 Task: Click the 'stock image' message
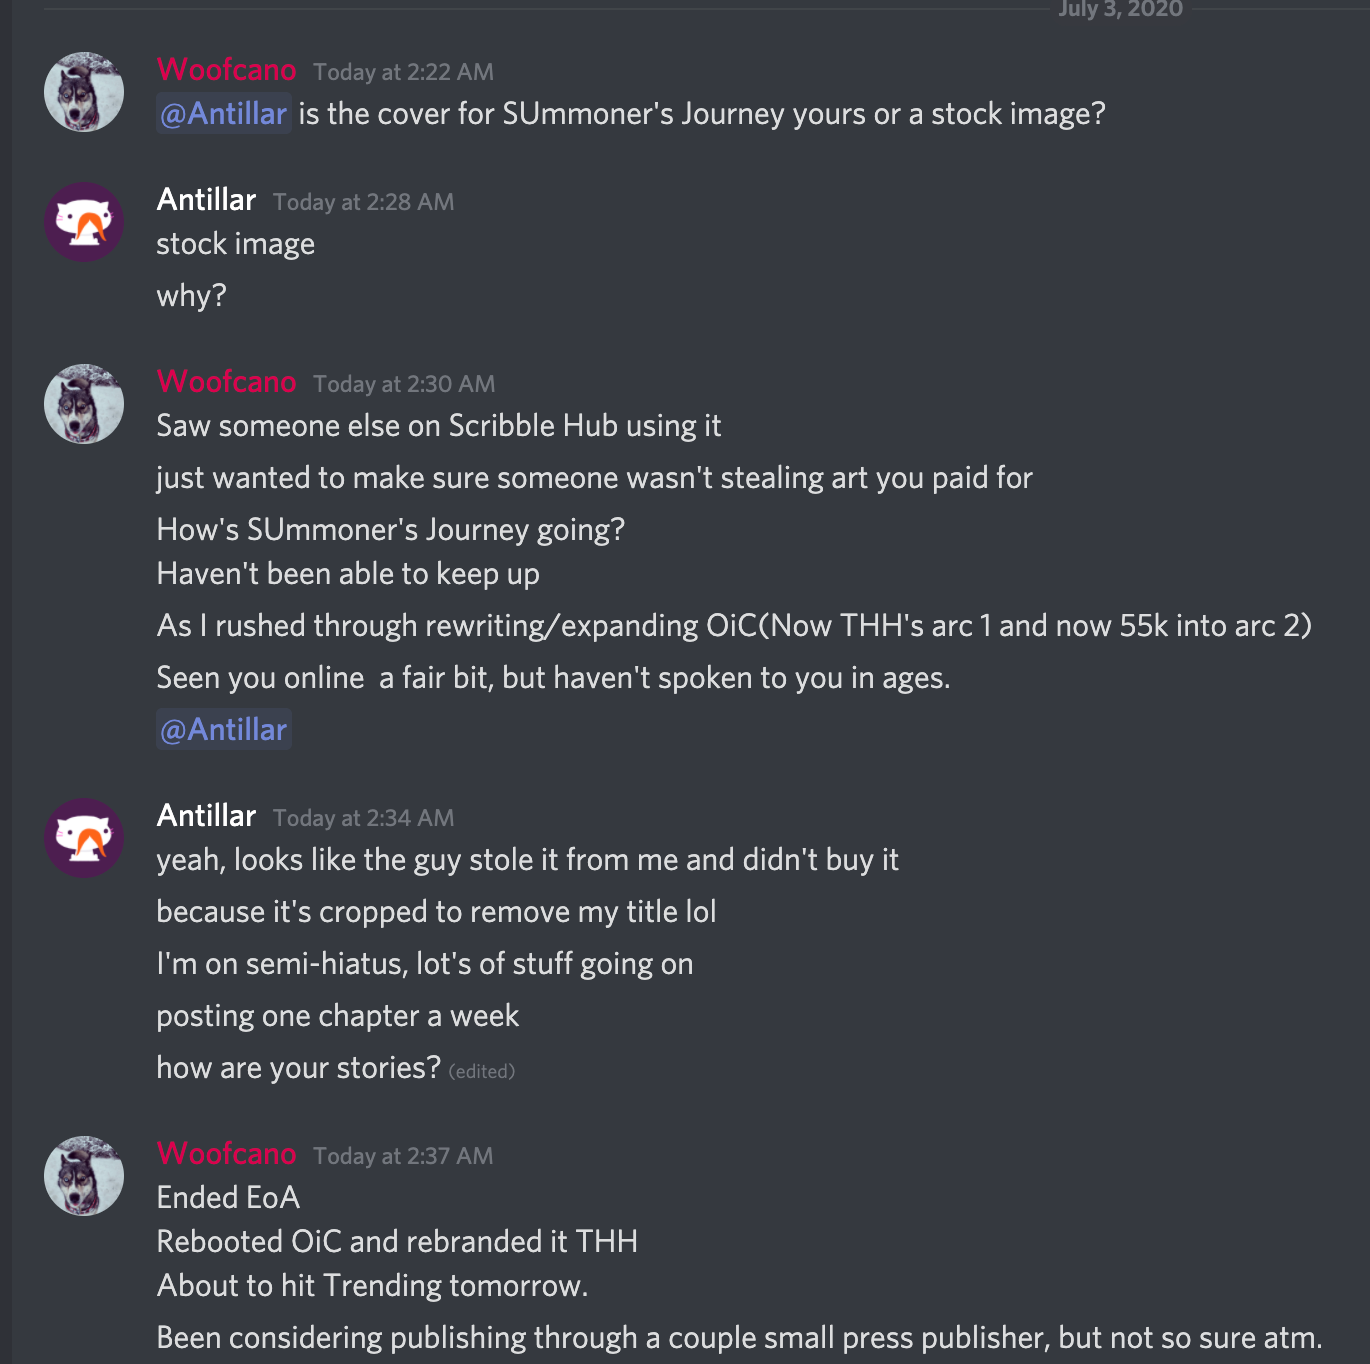pos(236,244)
